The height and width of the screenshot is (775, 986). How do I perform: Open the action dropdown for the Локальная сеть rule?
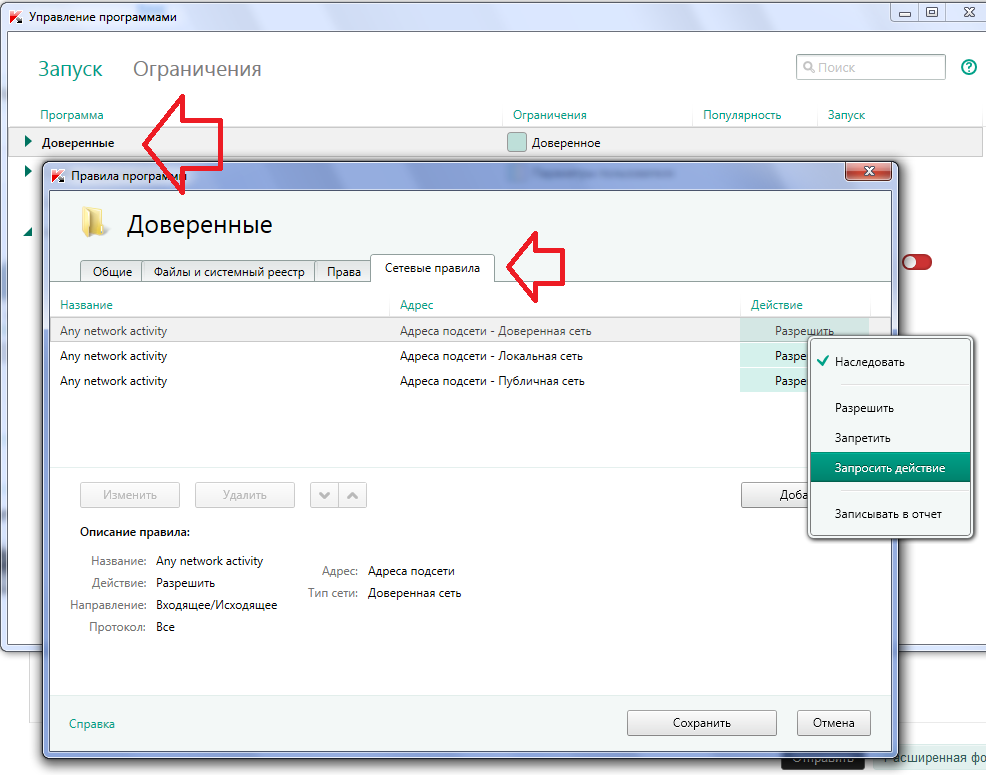point(774,356)
